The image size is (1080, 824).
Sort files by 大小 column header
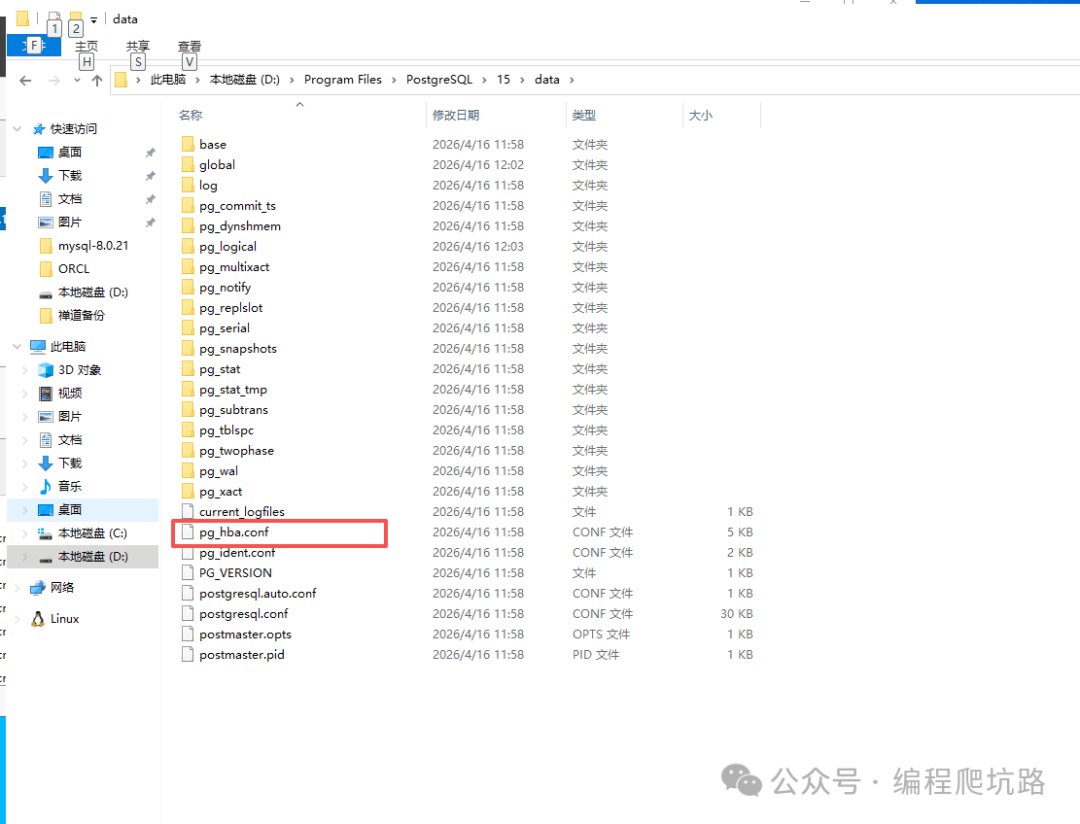click(x=700, y=116)
